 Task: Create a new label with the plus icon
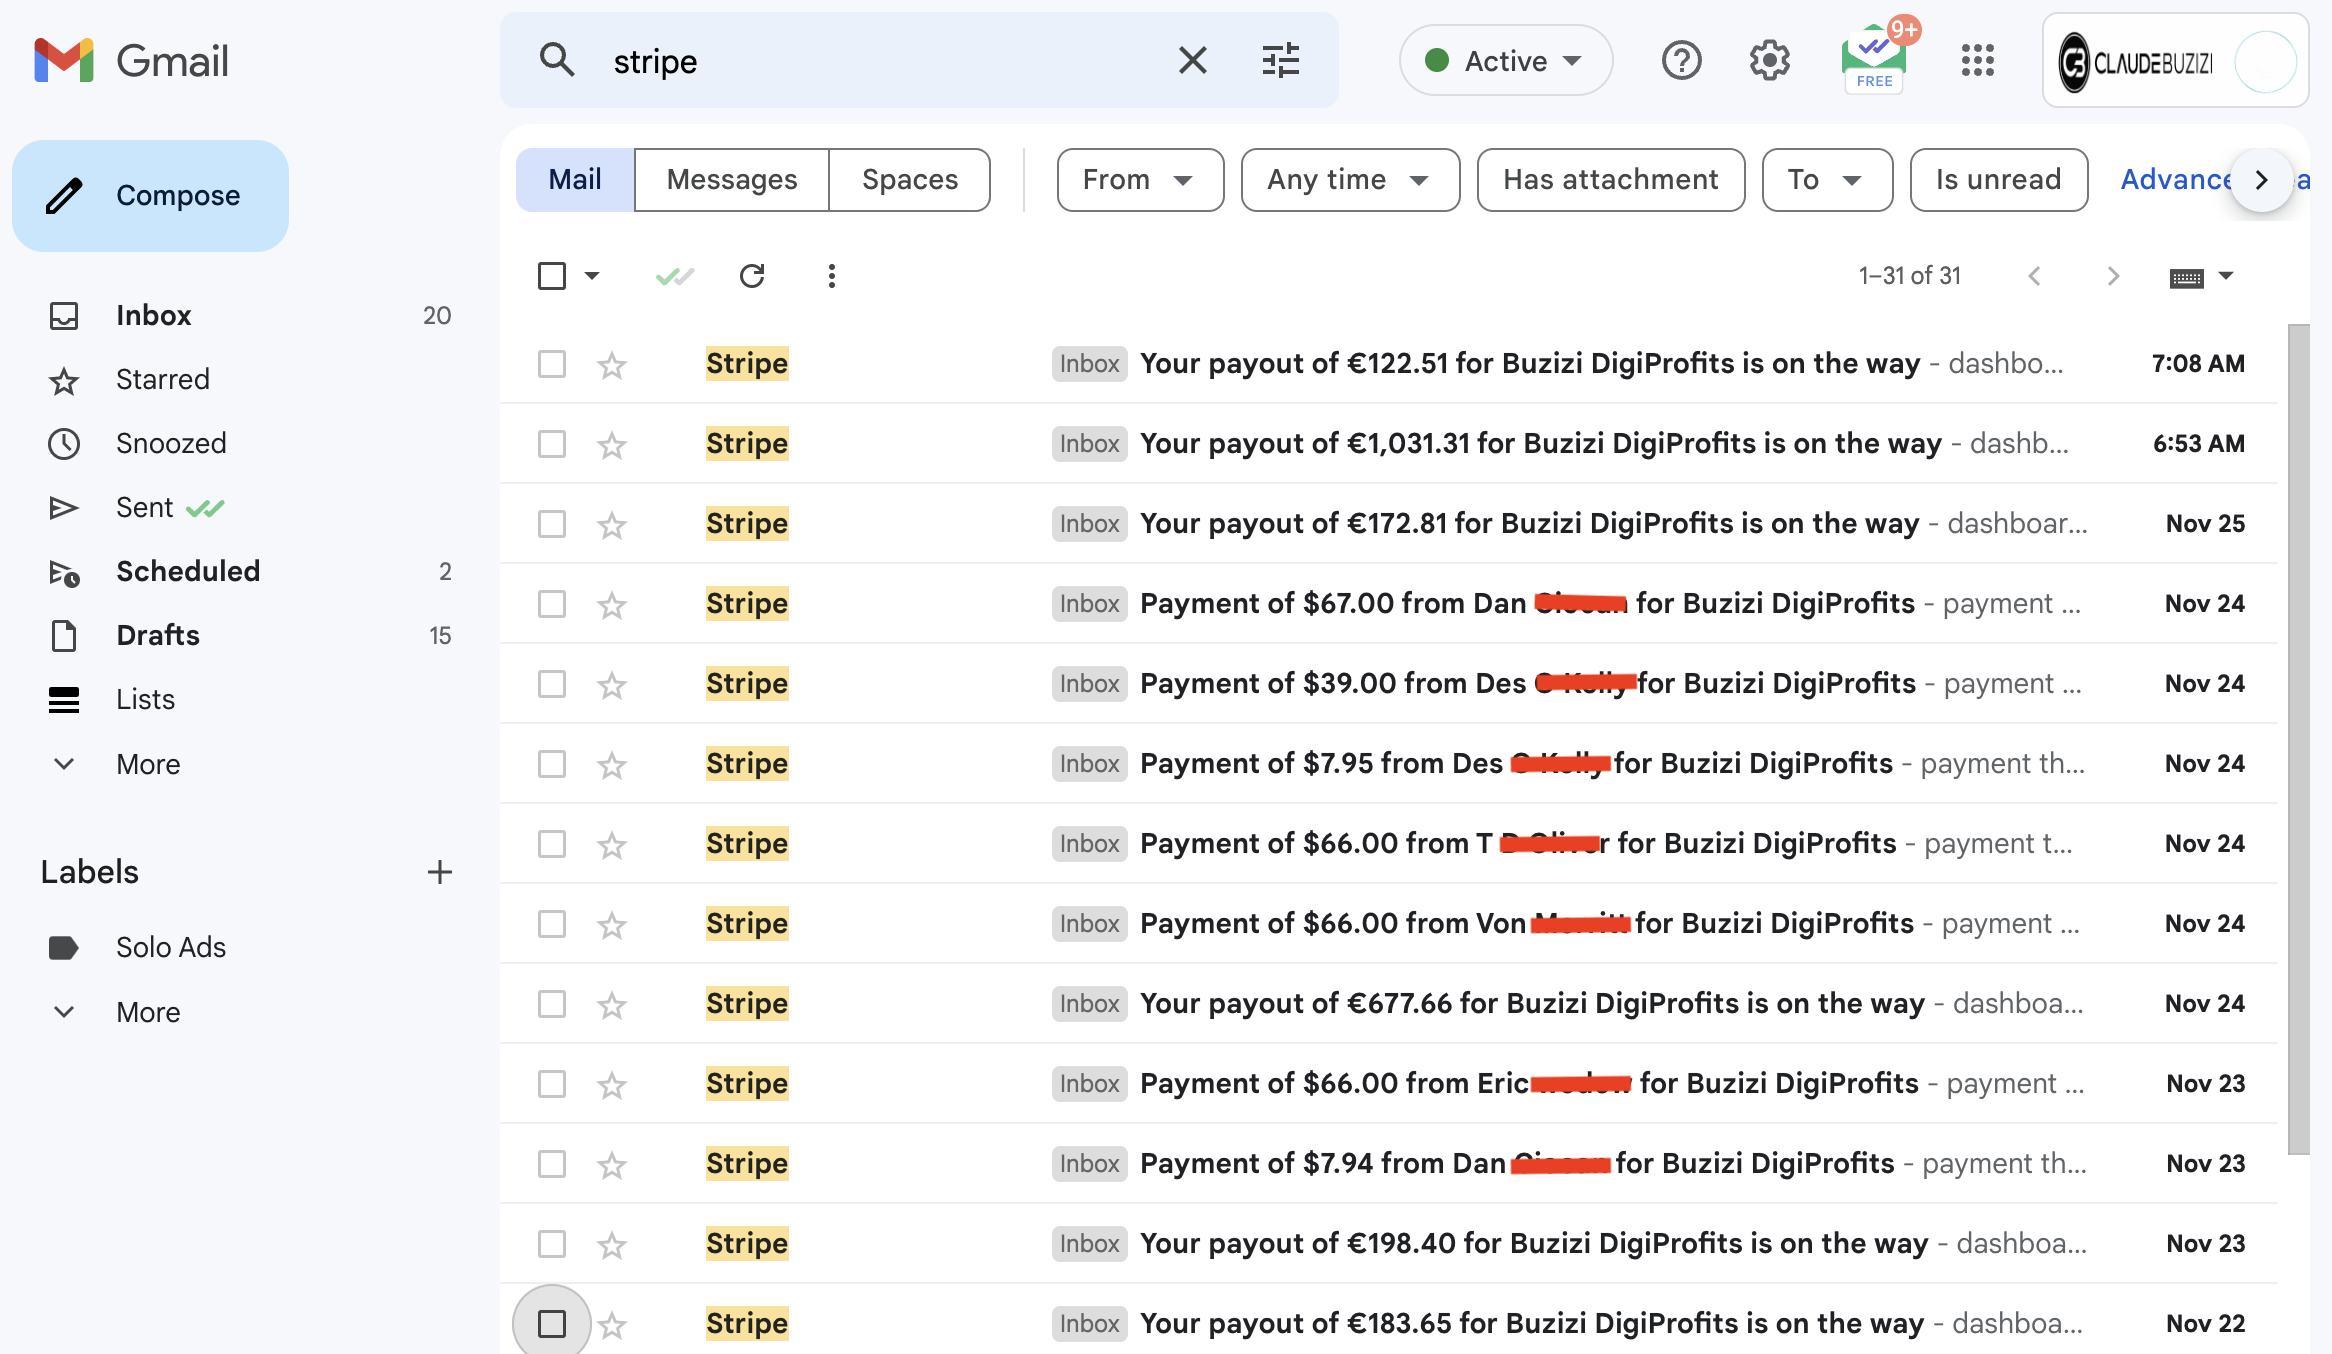(439, 872)
